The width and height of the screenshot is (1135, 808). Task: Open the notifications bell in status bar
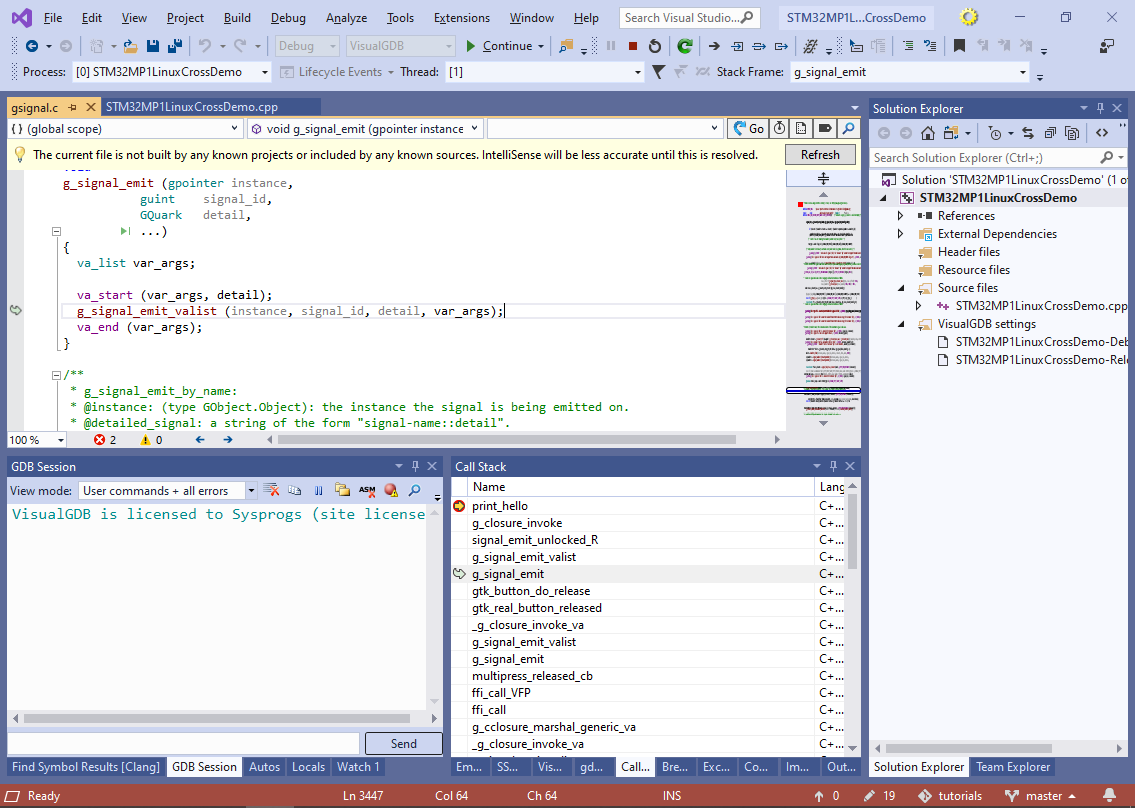(x=1109, y=796)
